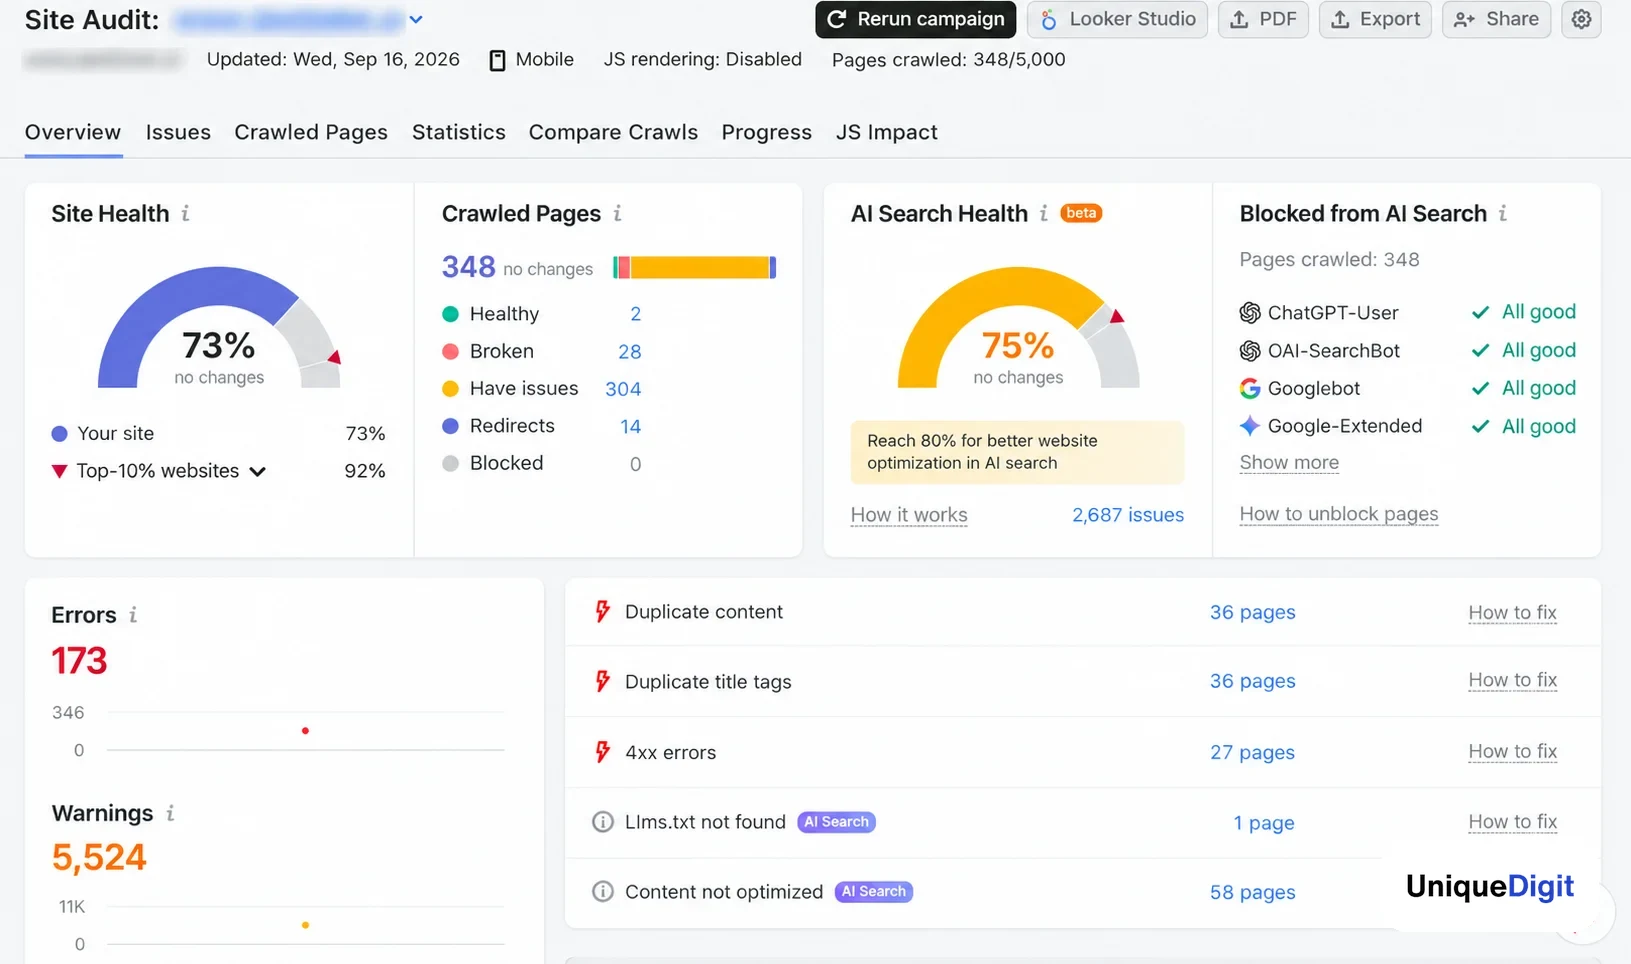Click the Errors count 173

tap(79, 661)
